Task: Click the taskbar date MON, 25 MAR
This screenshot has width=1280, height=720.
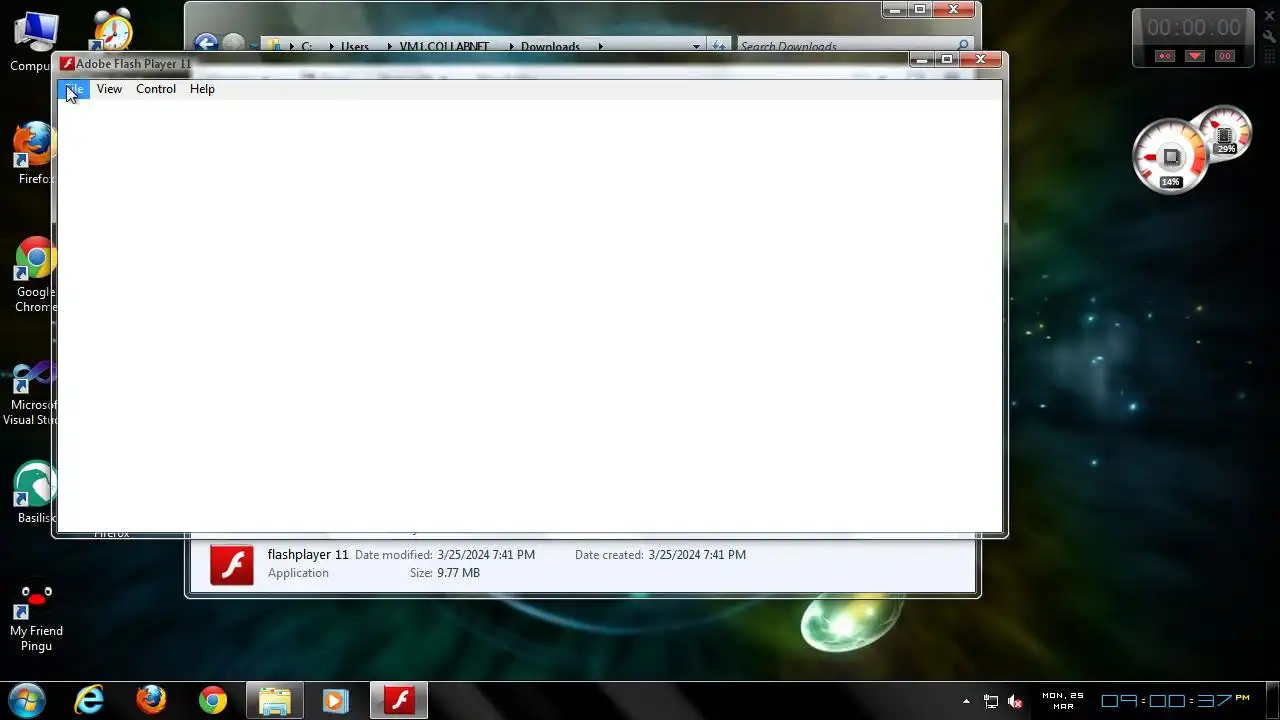Action: (x=1063, y=700)
